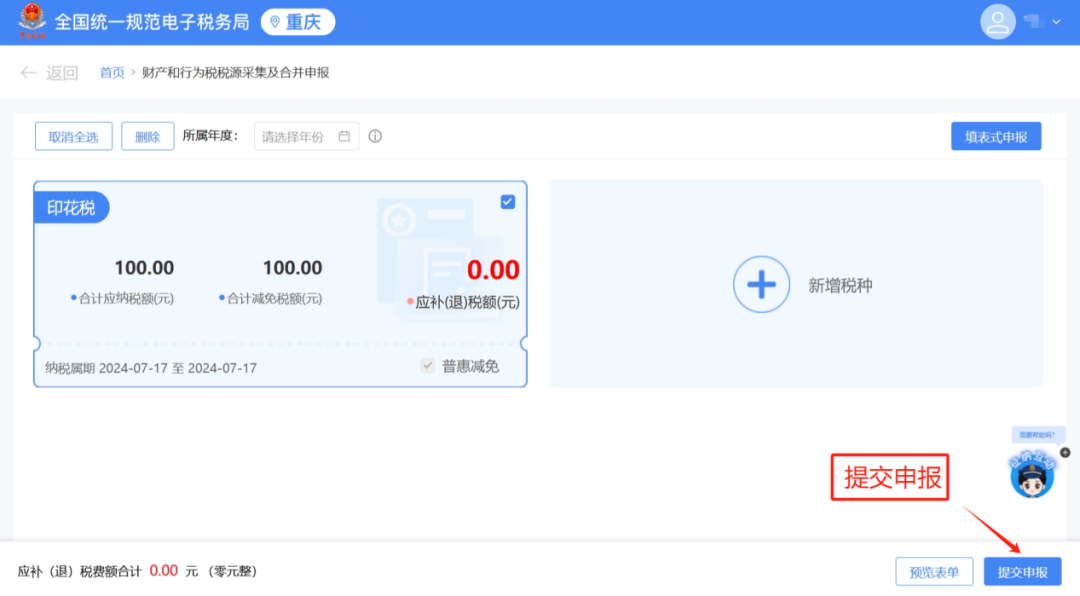Uncheck the 印花税 card selection checkbox
The width and height of the screenshot is (1080, 596).
pos(508,202)
